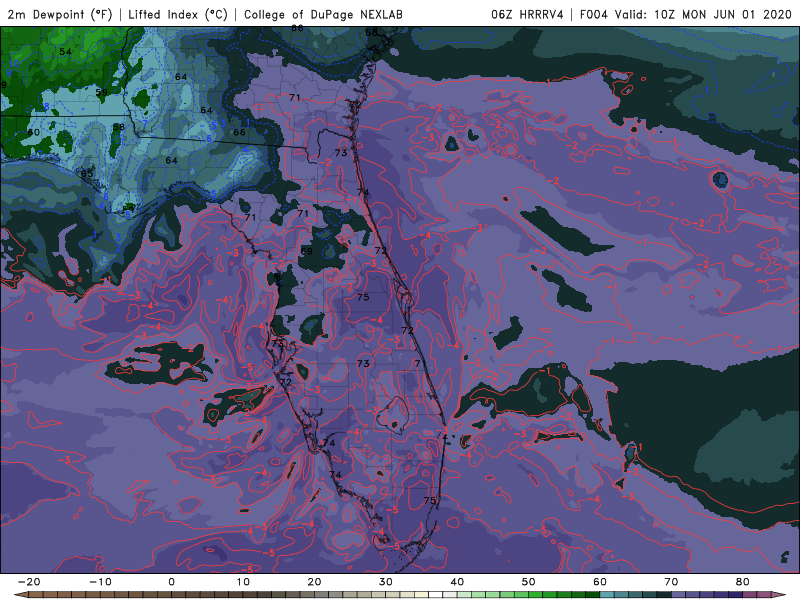Click the "10Z MON JUN 01 2020" valid time
This screenshot has width=800, height=600.
click(723, 14)
